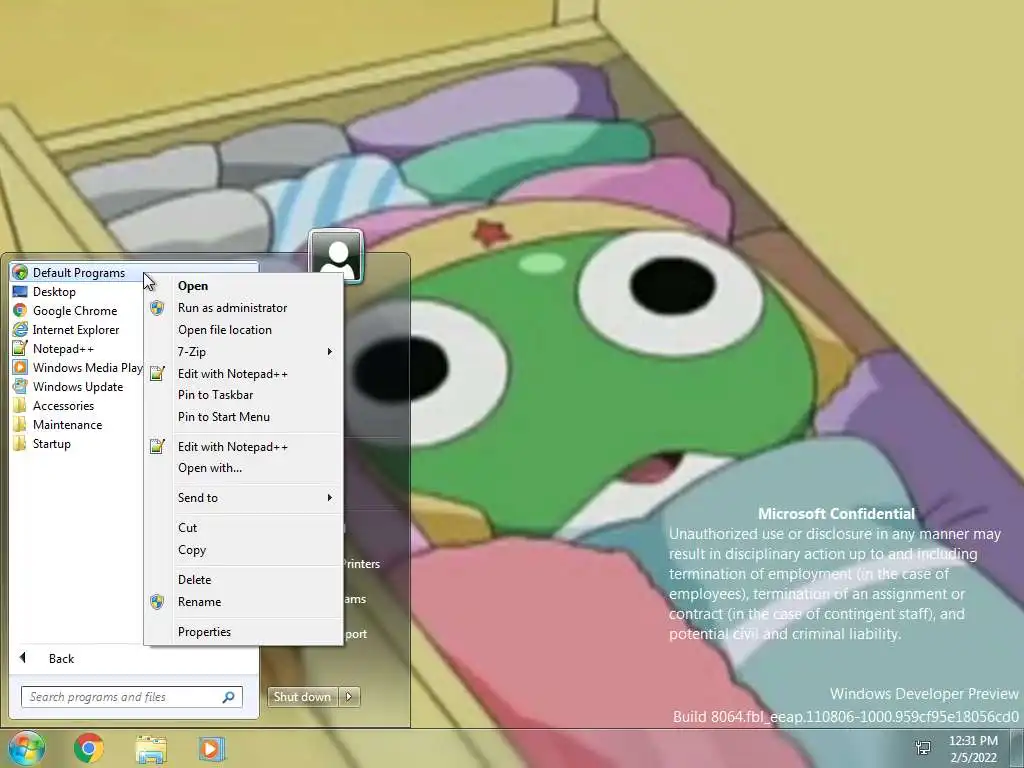Click the user account picture
Viewport: 1024px width, 768px height.
point(336,255)
